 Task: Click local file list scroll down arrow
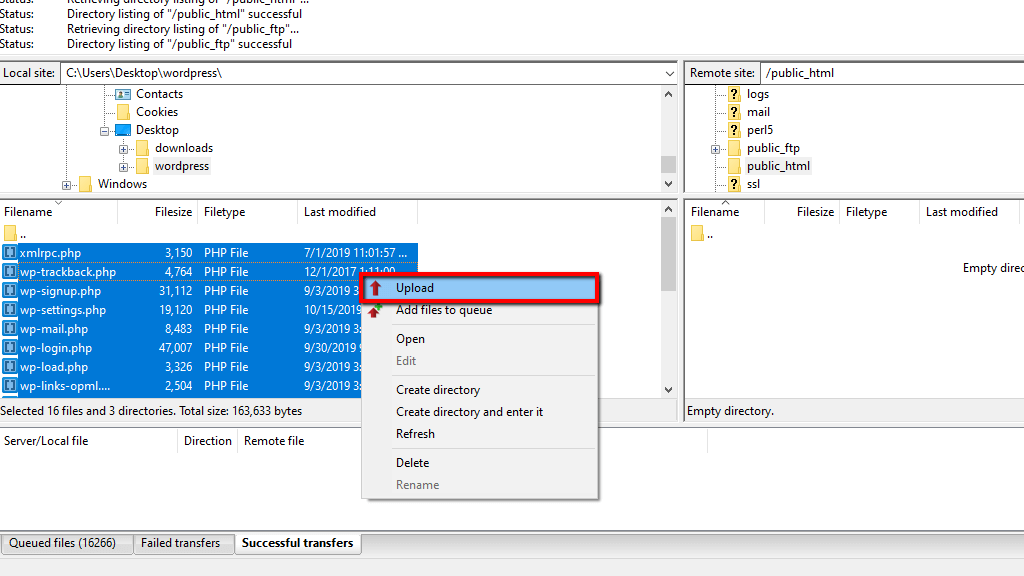point(668,390)
